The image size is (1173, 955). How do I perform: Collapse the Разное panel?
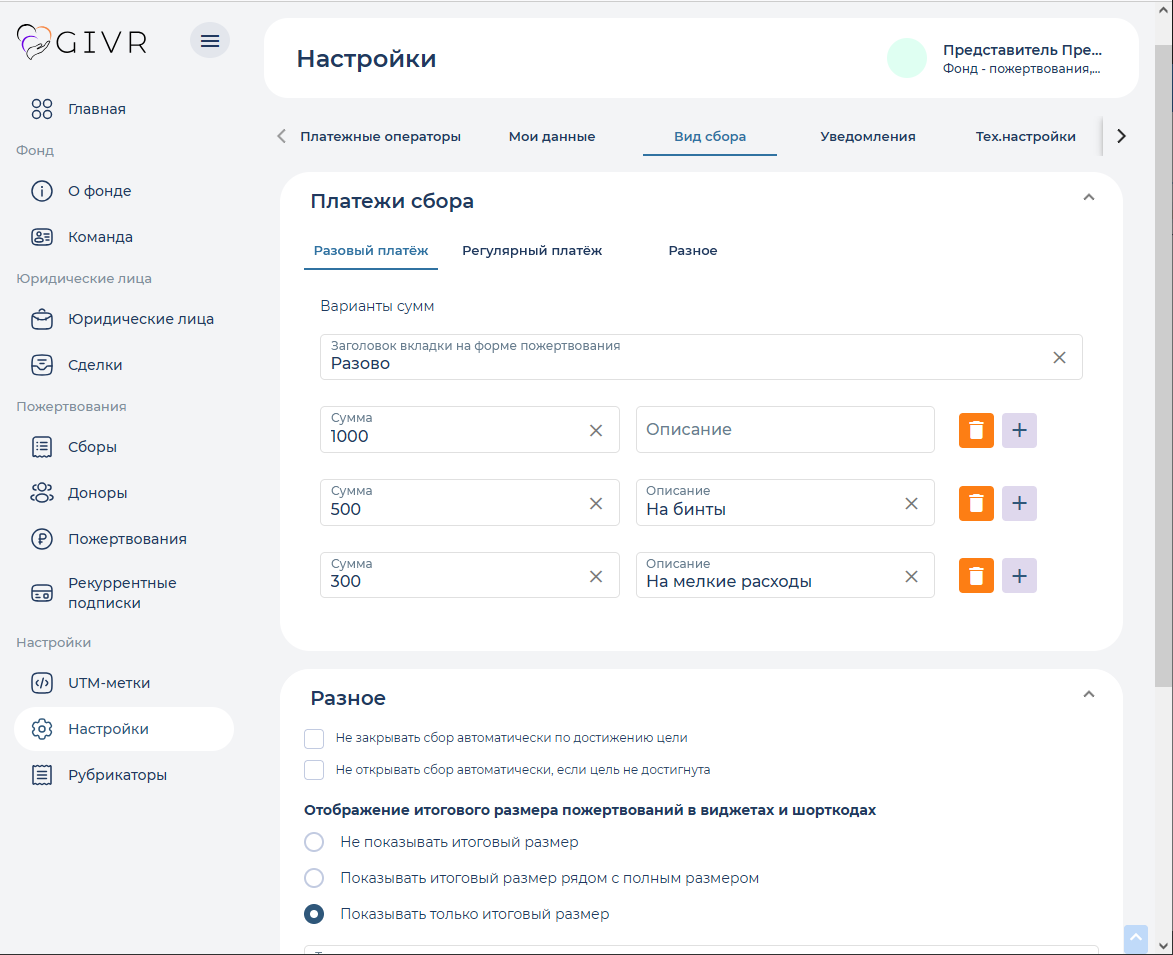tap(1088, 695)
